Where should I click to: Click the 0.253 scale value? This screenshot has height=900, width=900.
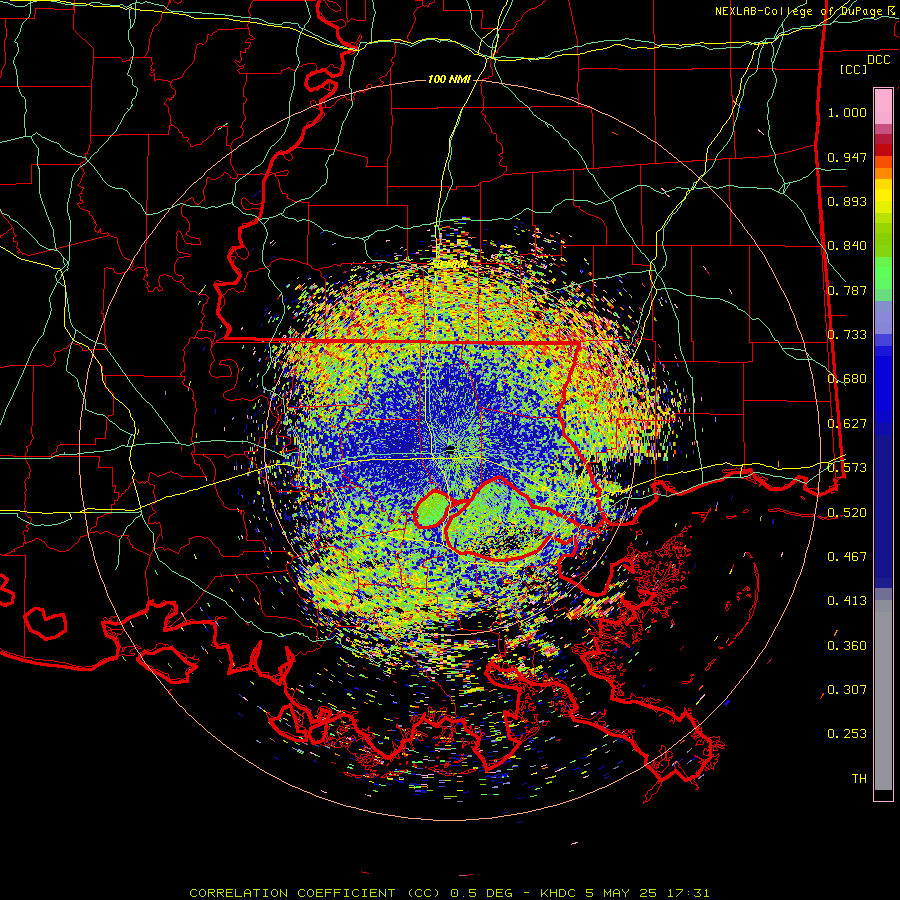tap(847, 734)
